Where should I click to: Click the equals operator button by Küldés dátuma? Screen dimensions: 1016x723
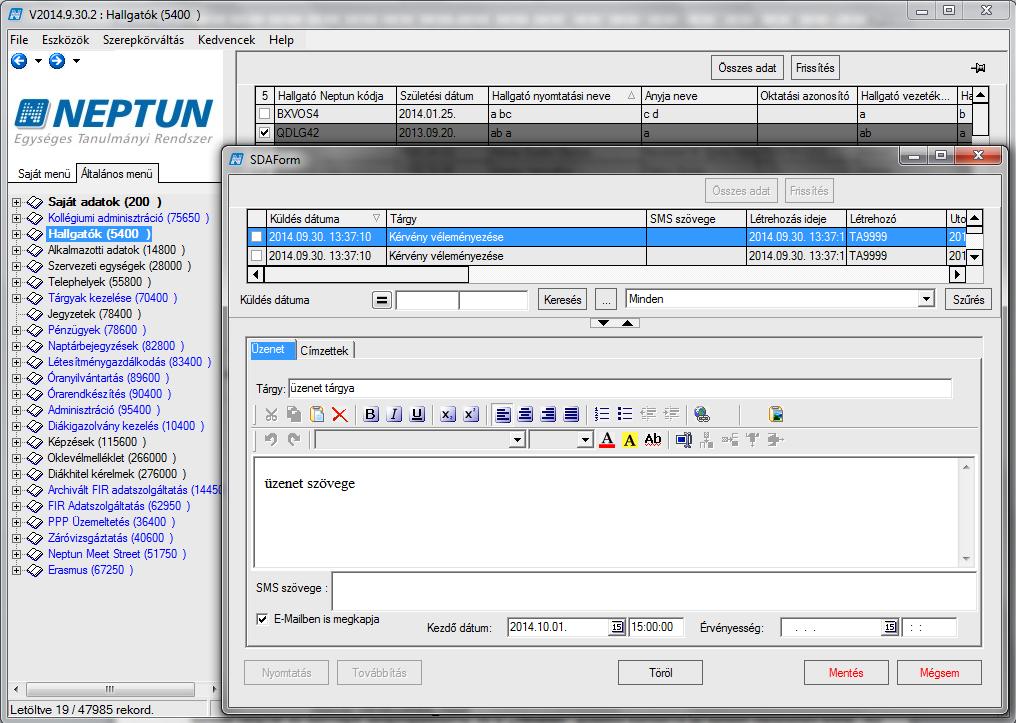tap(382, 300)
